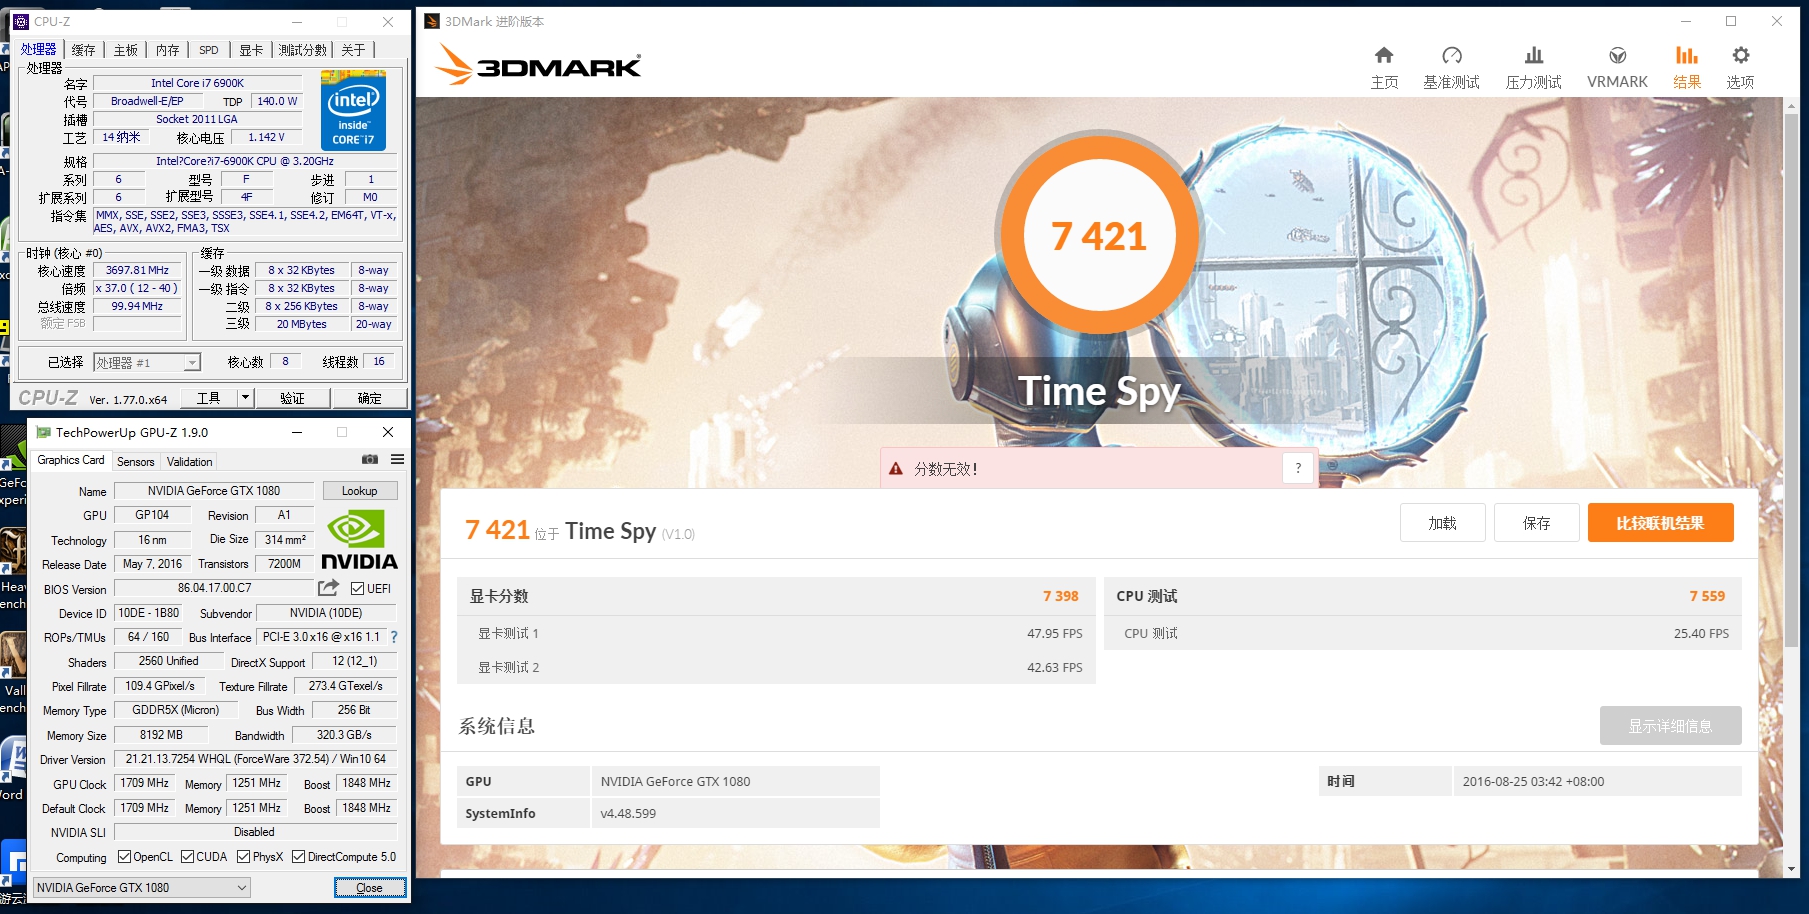Open the 内存 tab in CPU-Z
This screenshot has height=914, width=1809.
[x=166, y=48]
